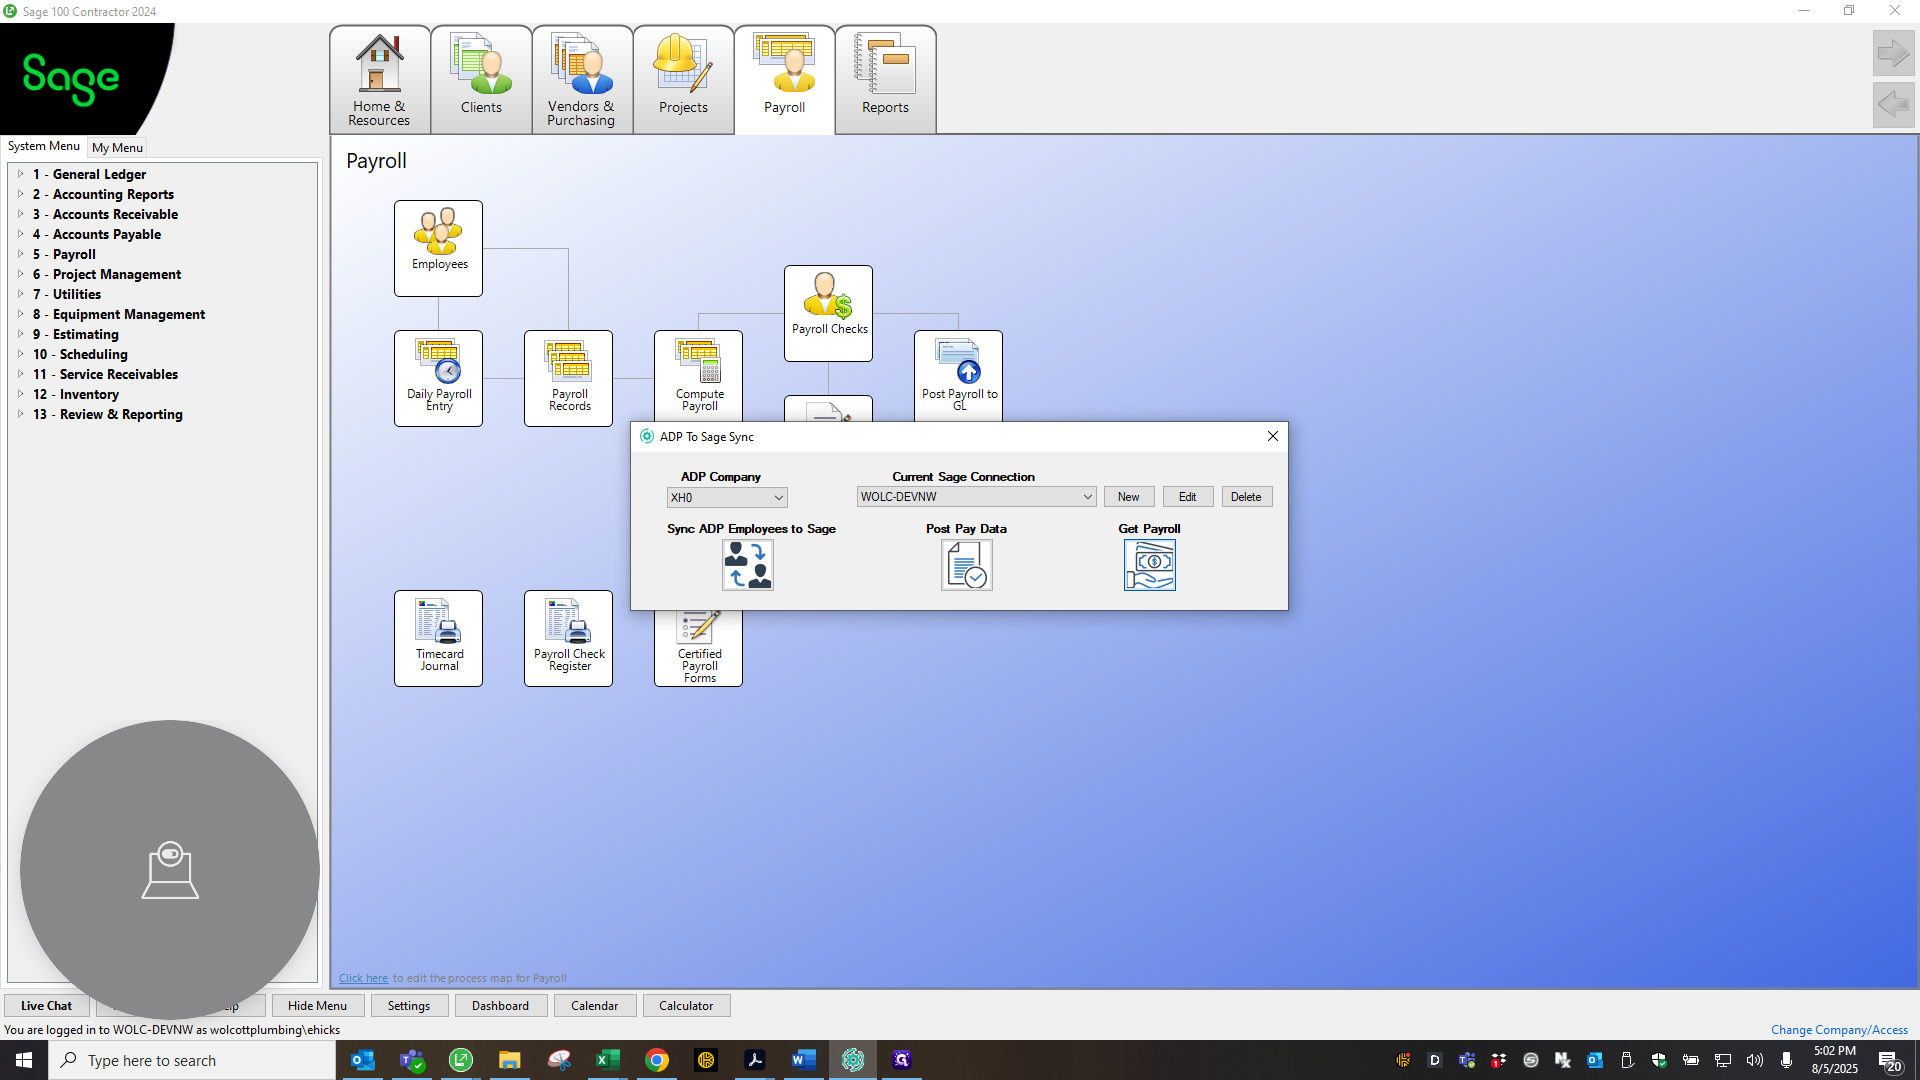
Task: Expand the 3 - Accounts Receivable node
Action: click(20, 214)
